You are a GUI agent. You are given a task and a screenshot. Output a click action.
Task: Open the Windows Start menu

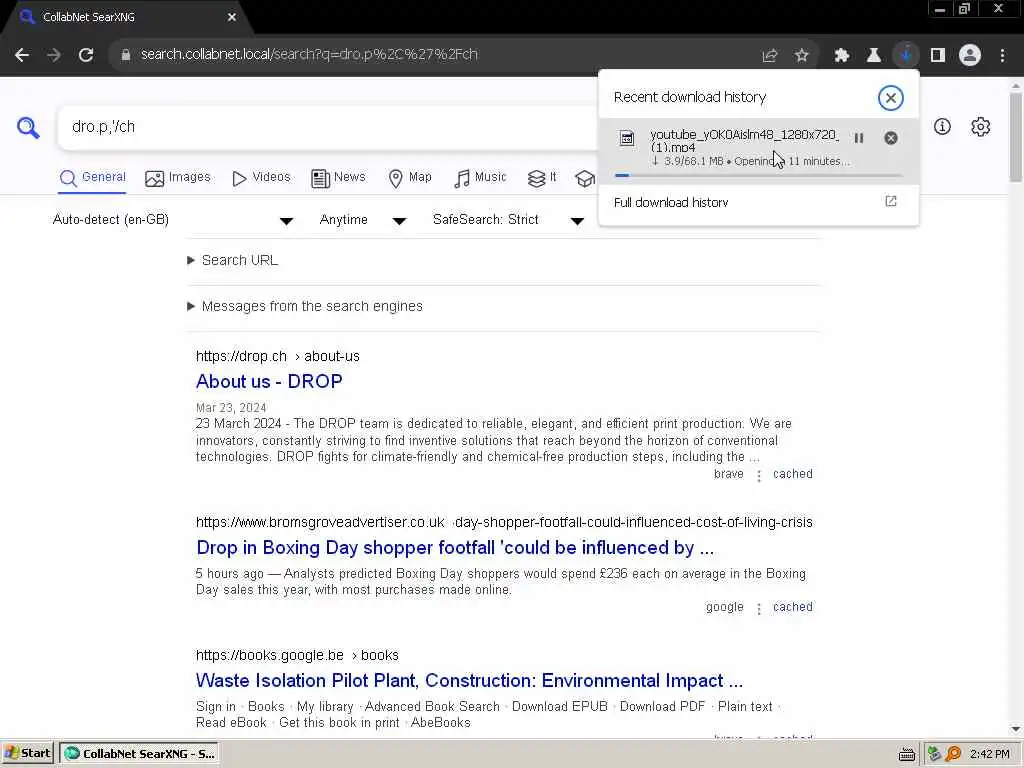click(27, 754)
